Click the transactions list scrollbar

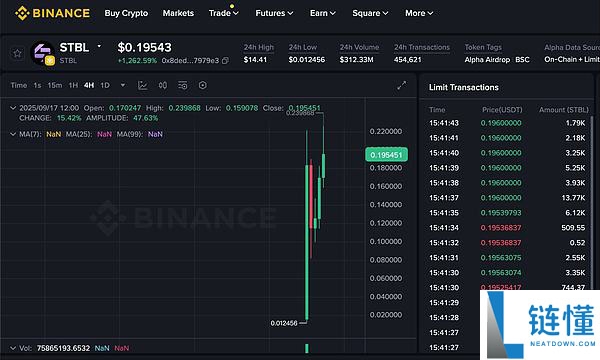pyautogui.click(x=592, y=202)
